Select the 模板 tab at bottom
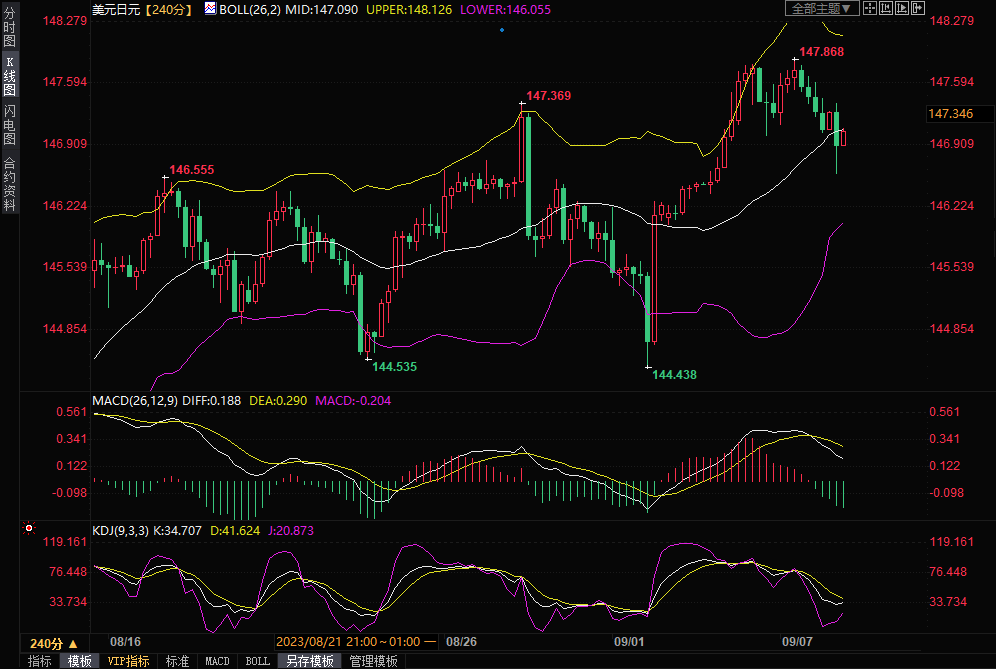This screenshot has height=669, width=996. 79,661
